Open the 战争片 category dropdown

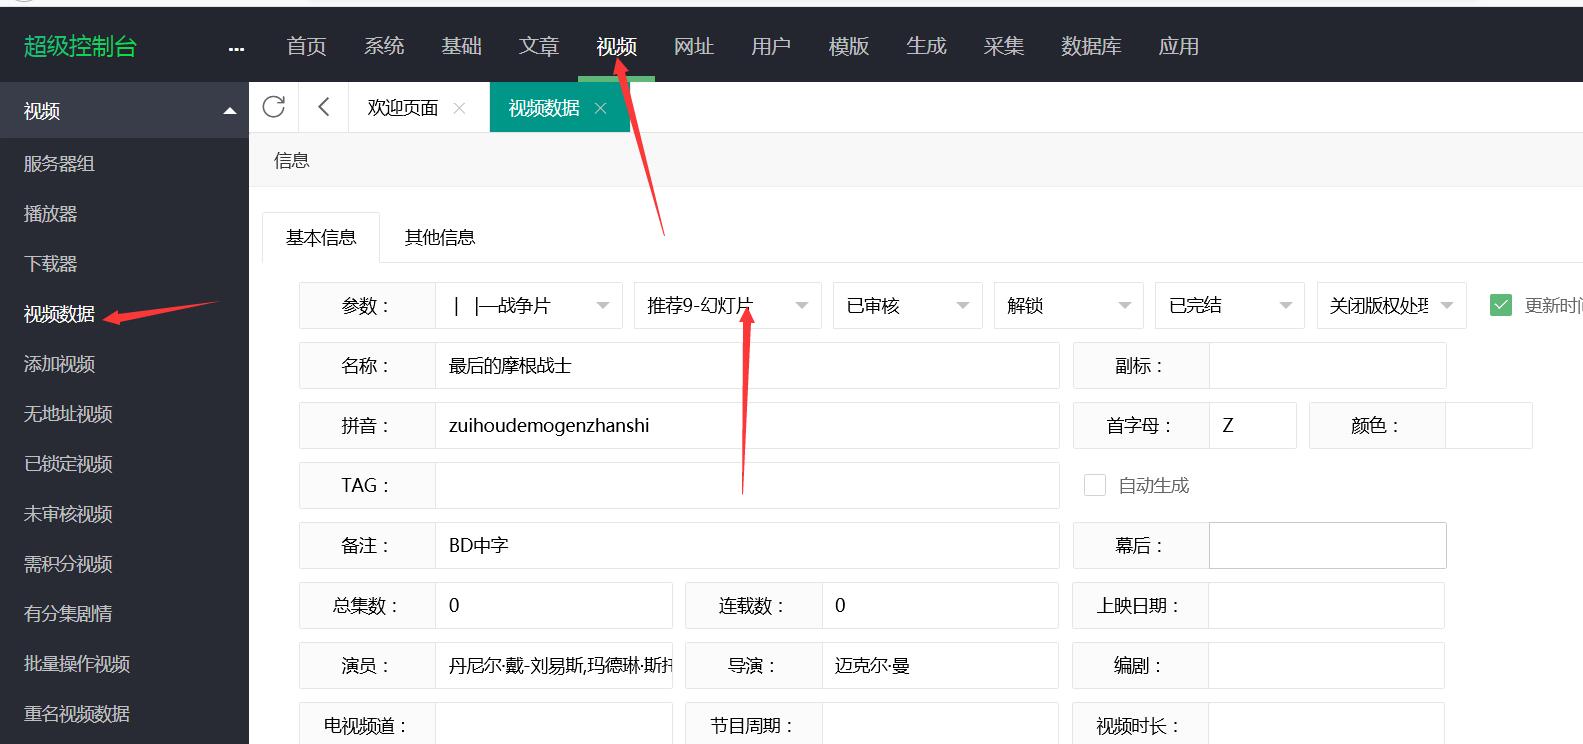pyautogui.click(x=529, y=305)
